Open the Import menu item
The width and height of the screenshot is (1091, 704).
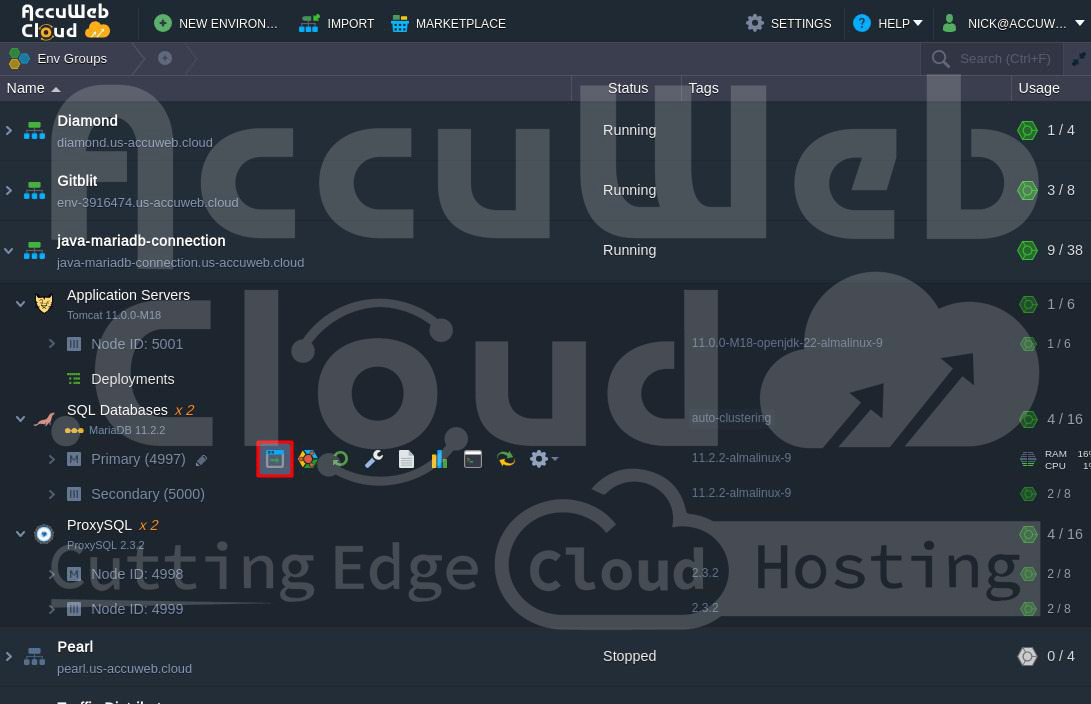pyautogui.click(x=336, y=24)
